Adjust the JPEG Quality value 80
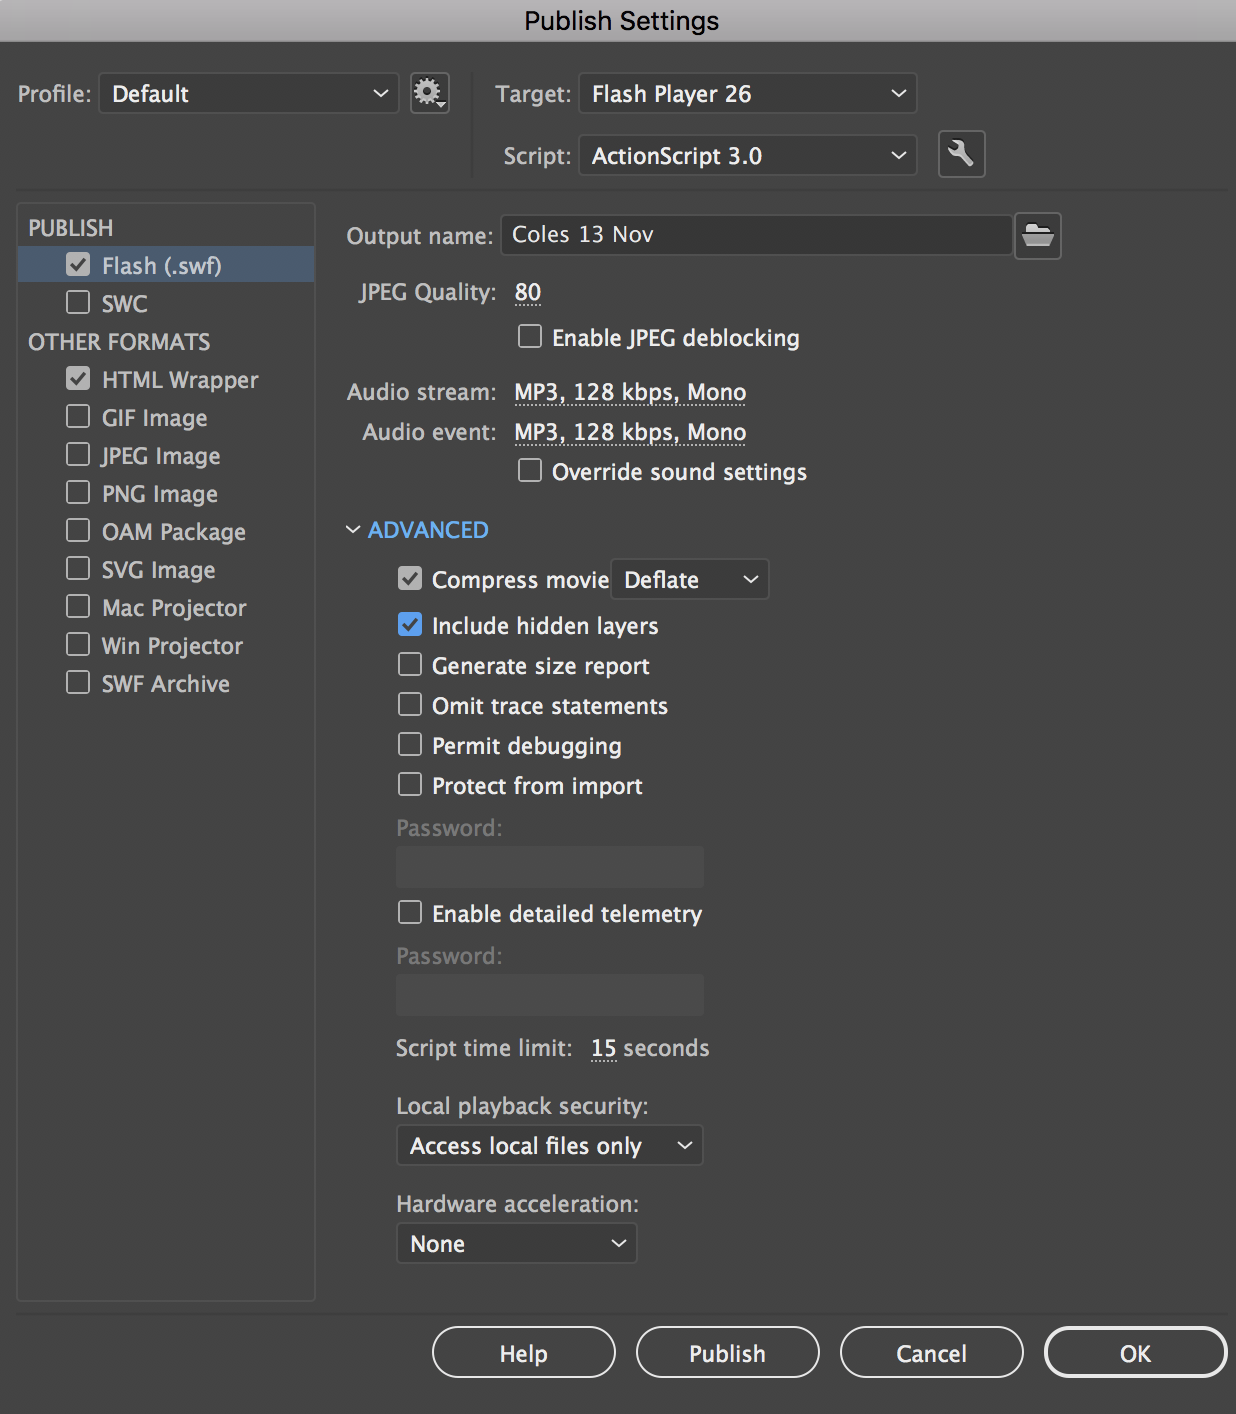This screenshot has width=1236, height=1414. tap(527, 292)
